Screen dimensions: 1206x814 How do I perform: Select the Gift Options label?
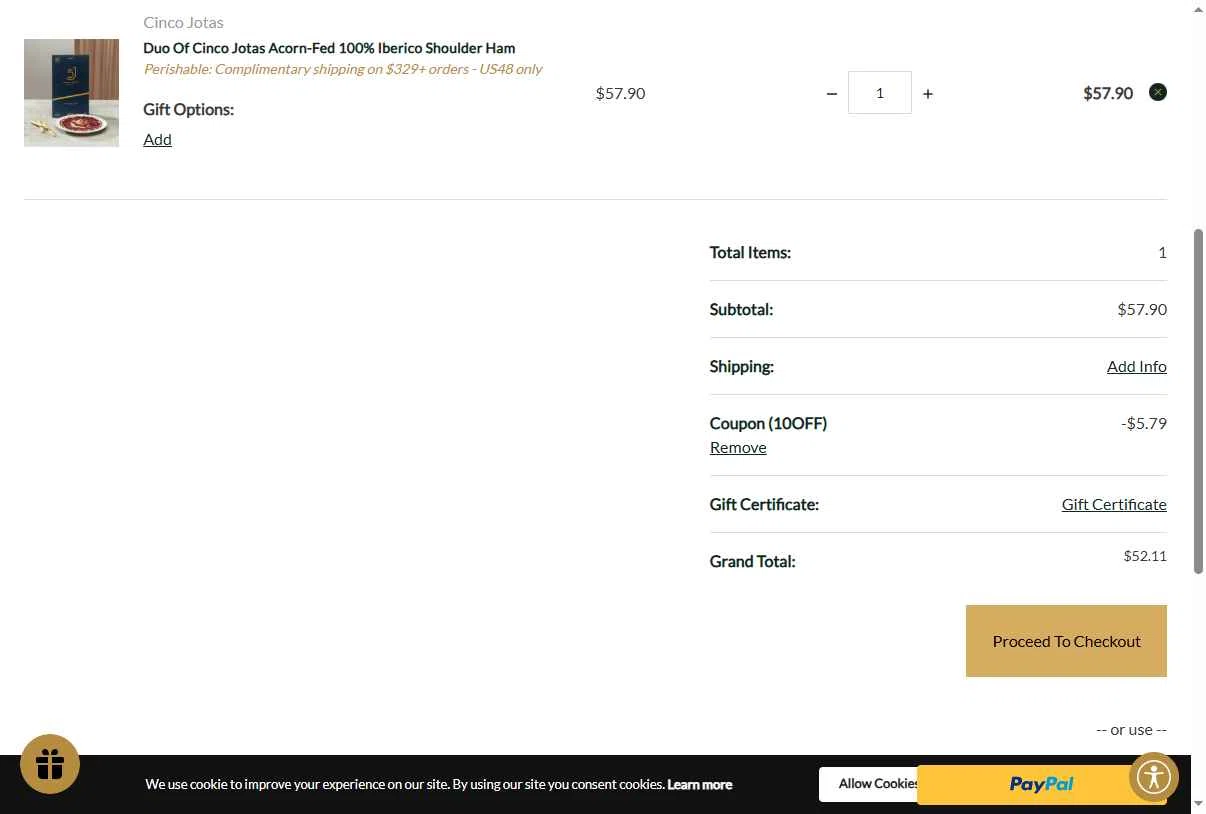click(188, 109)
